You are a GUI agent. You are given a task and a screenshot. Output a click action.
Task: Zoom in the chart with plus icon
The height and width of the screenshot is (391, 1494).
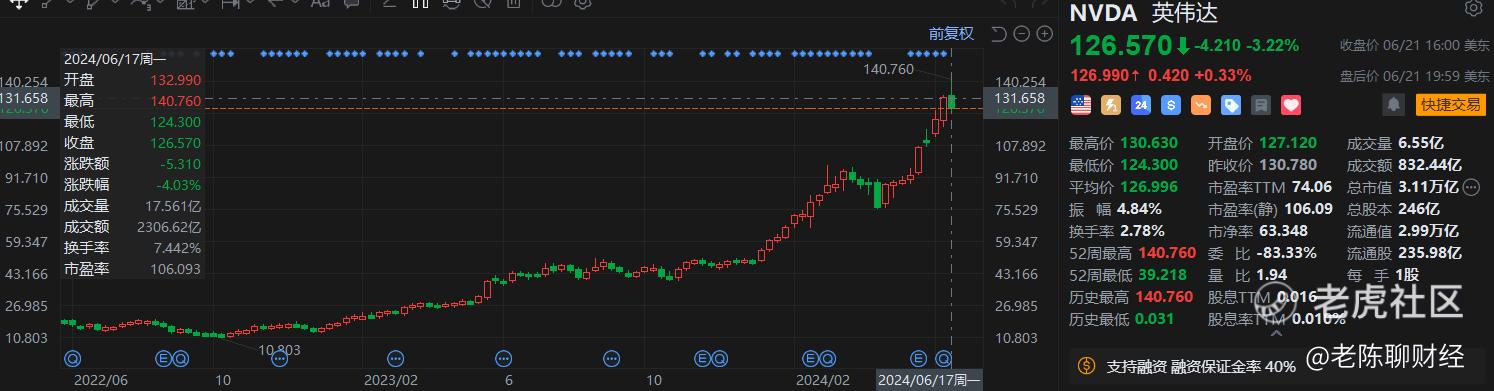coord(1044,34)
